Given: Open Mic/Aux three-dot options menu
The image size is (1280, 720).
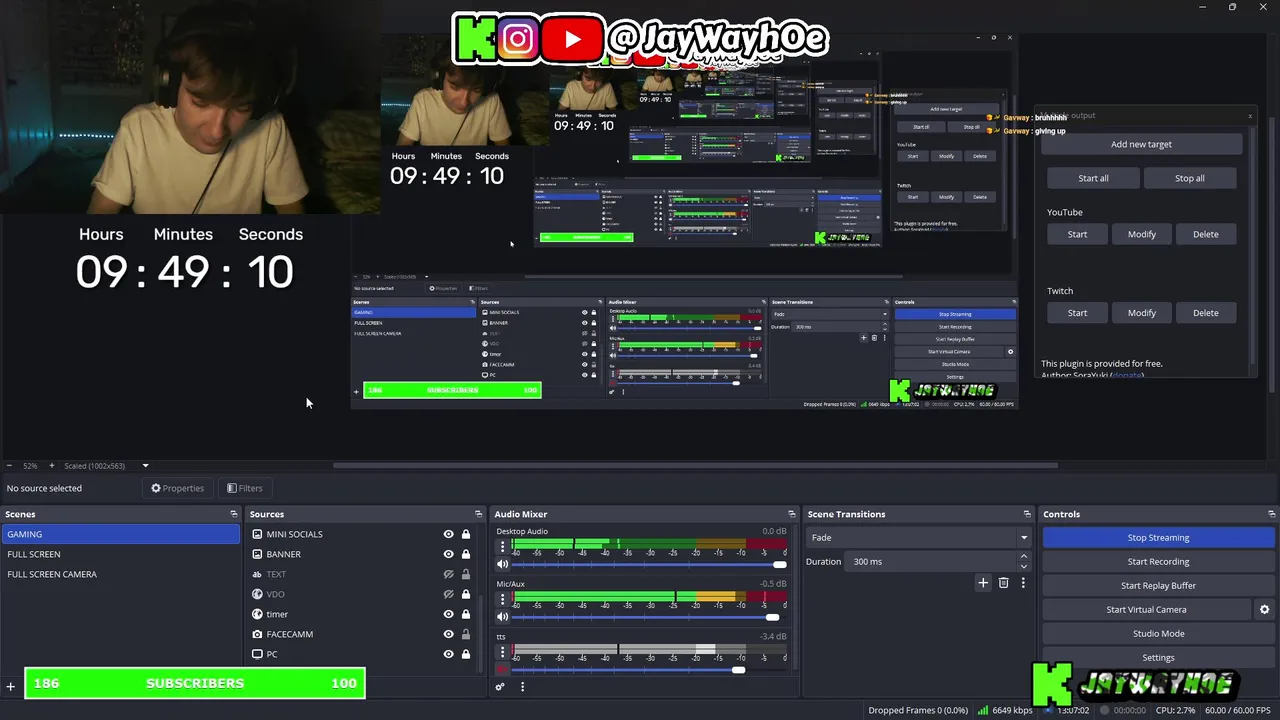Looking at the screenshot, I should coord(503,599).
